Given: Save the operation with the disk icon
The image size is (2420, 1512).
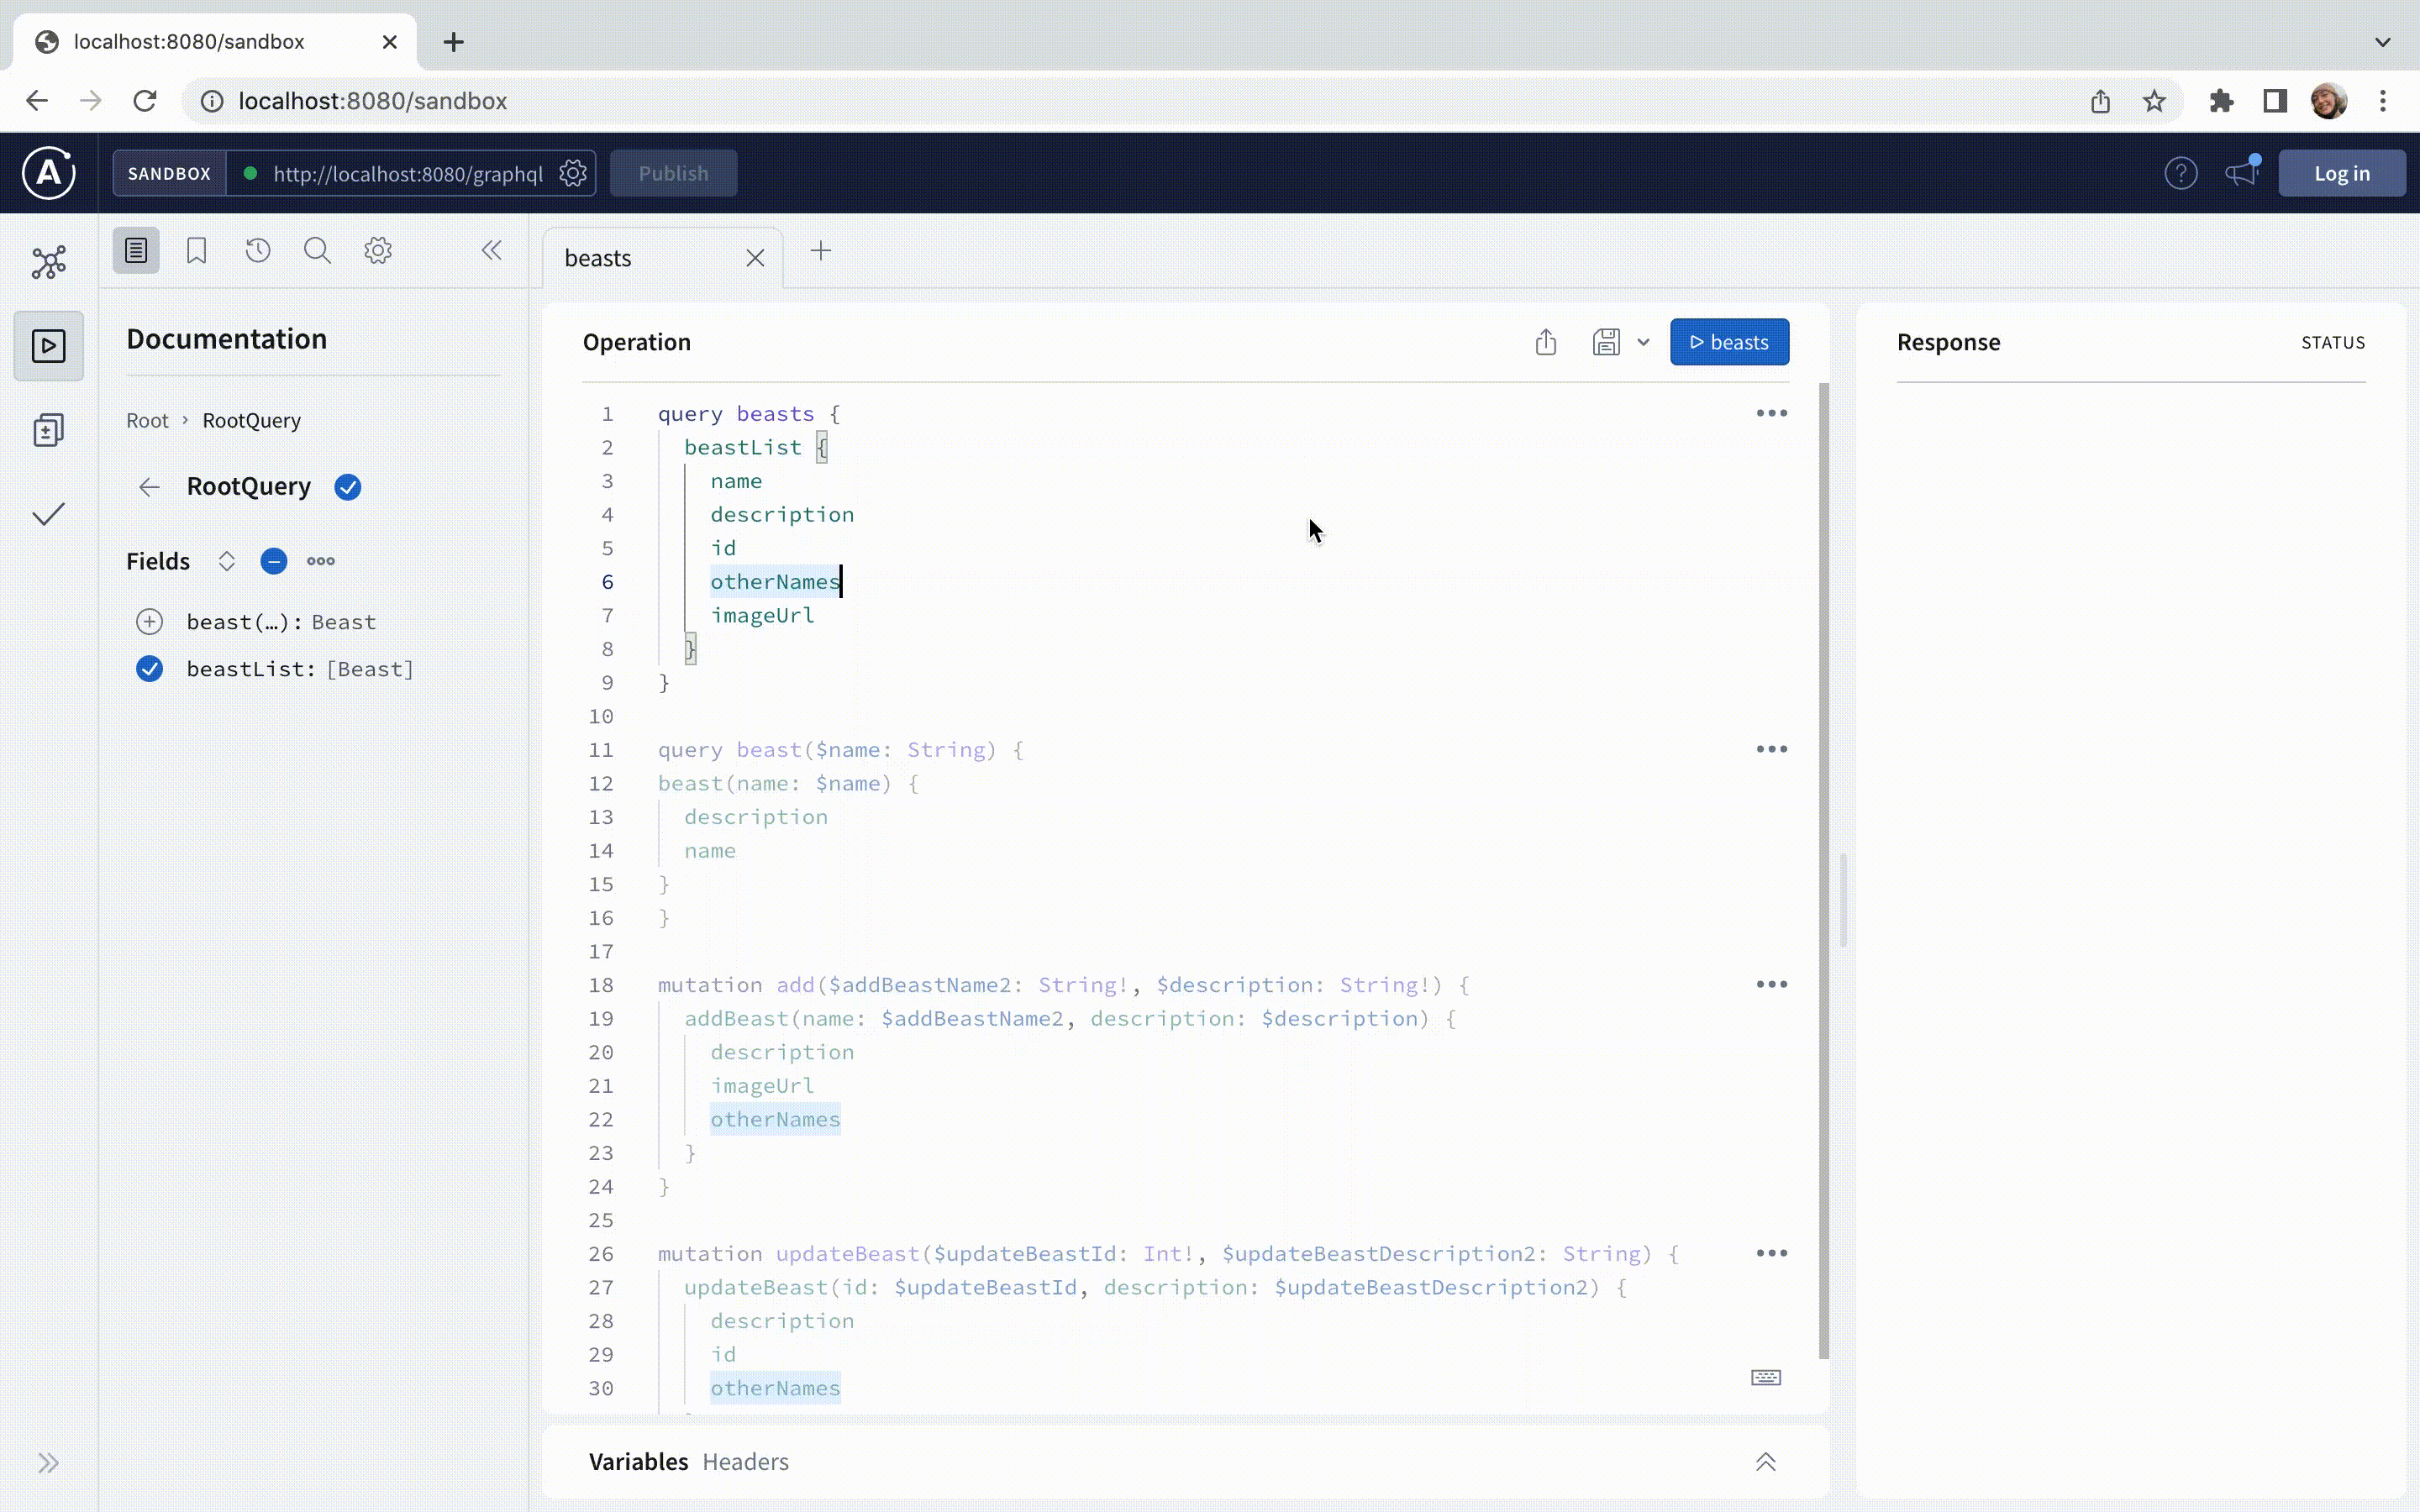Looking at the screenshot, I should tap(1606, 342).
